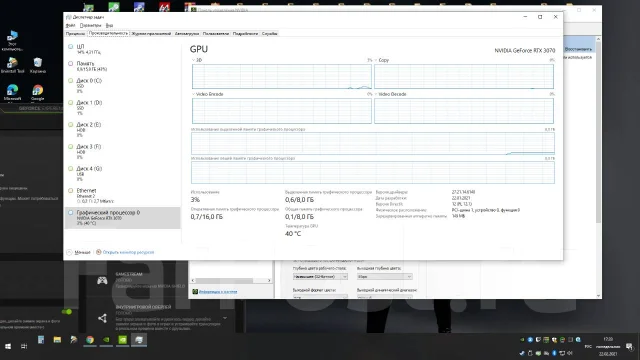Click the Восстановить button in NVIDIA panel
Screen dimensions: 640x360
(578, 49)
